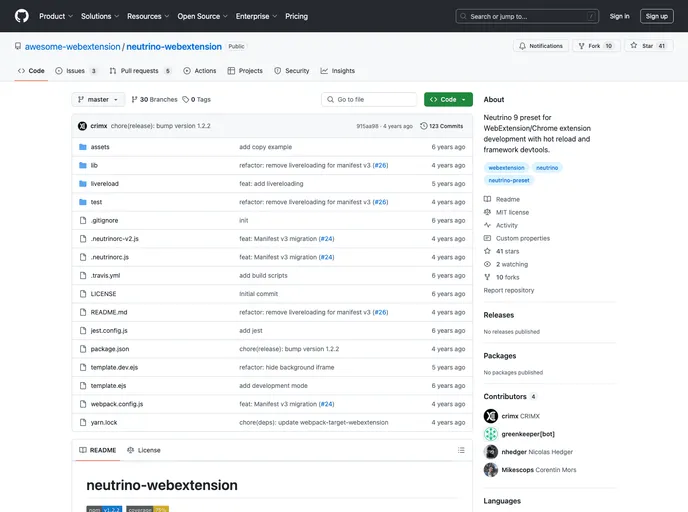Open the package.json file
Screen dimensions: 688x512
[x=110, y=349]
